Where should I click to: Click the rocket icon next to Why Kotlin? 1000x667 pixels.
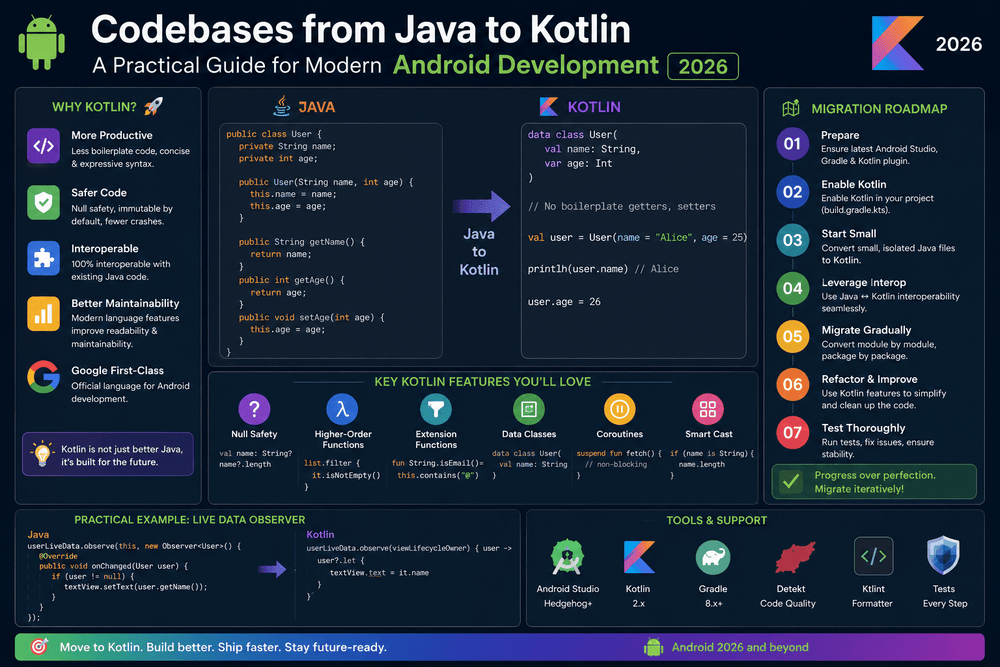pos(153,106)
